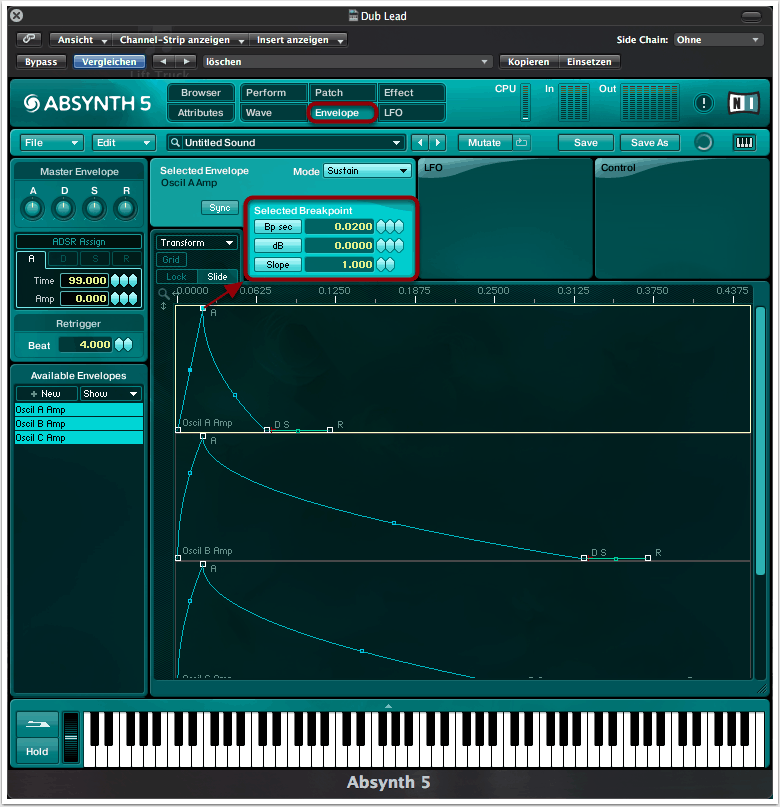Click the mutate retry icon beside Mutate
This screenshot has width=780, height=807.
(522, 143)
